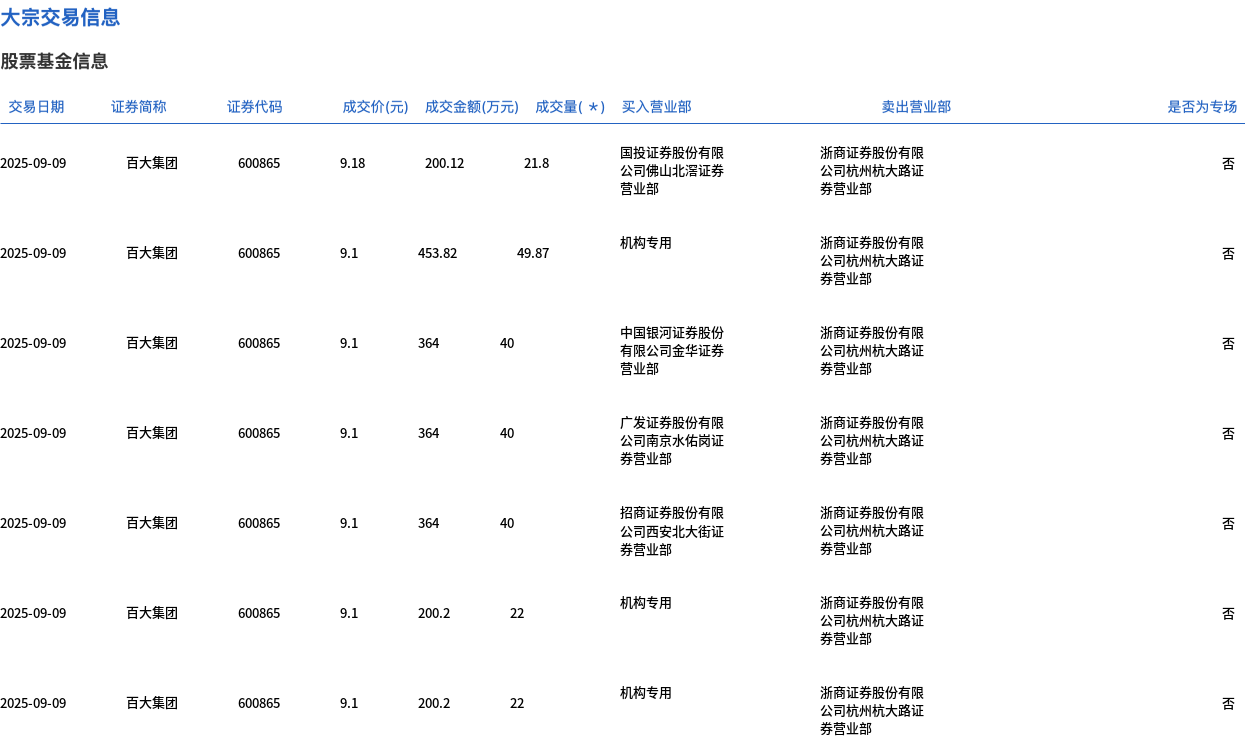Click the 200.12 amount cell
This screenshot has width=1245, height=754.
[444, 163]
